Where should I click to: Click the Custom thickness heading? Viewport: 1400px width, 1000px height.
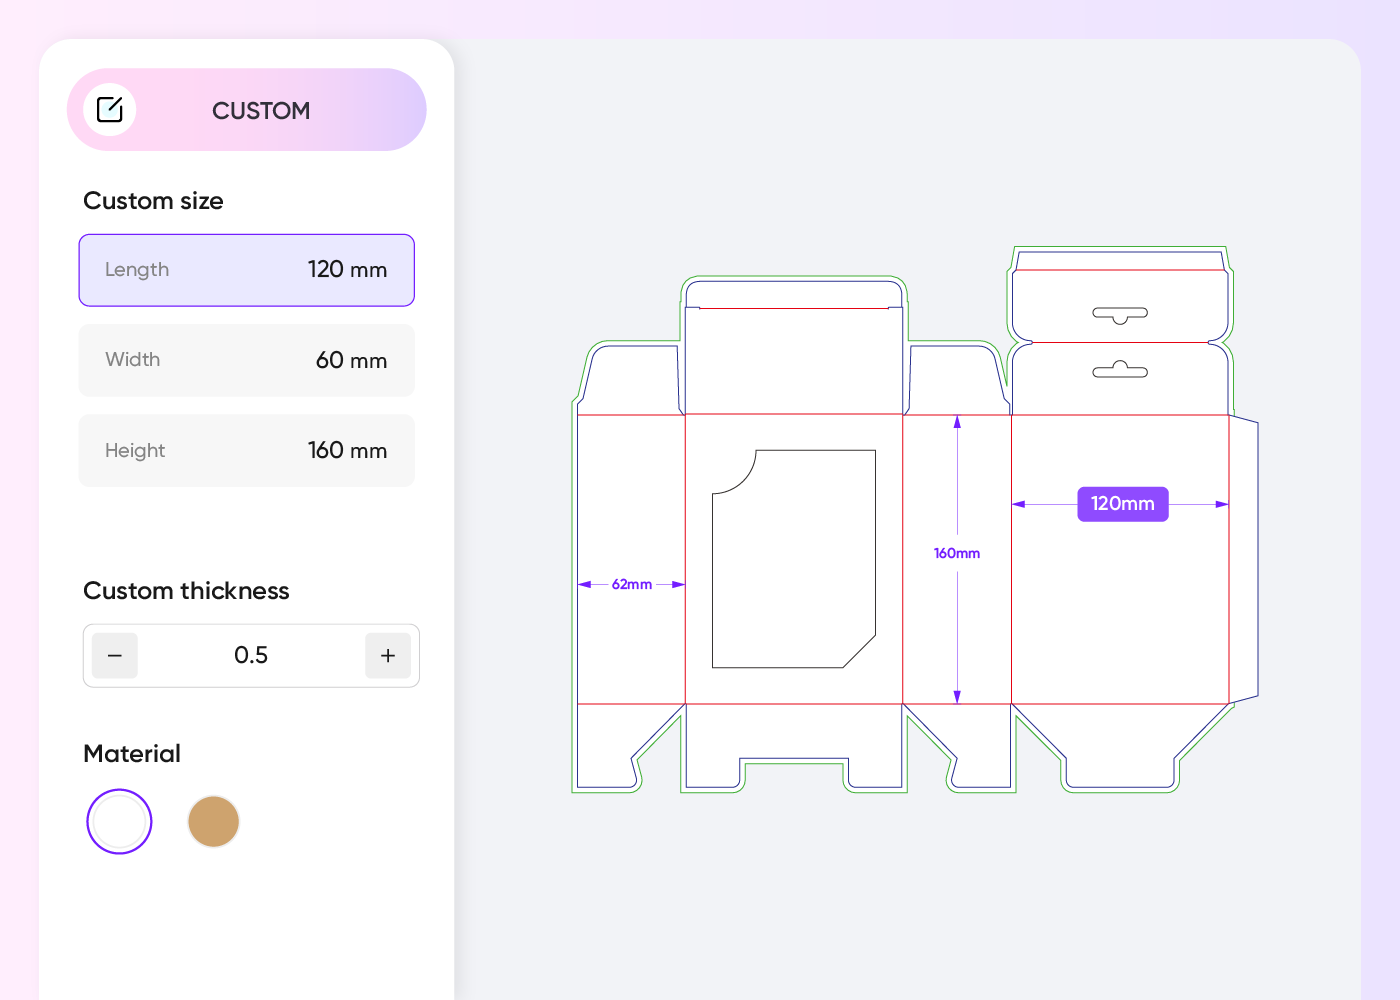(x=186, y=591)
